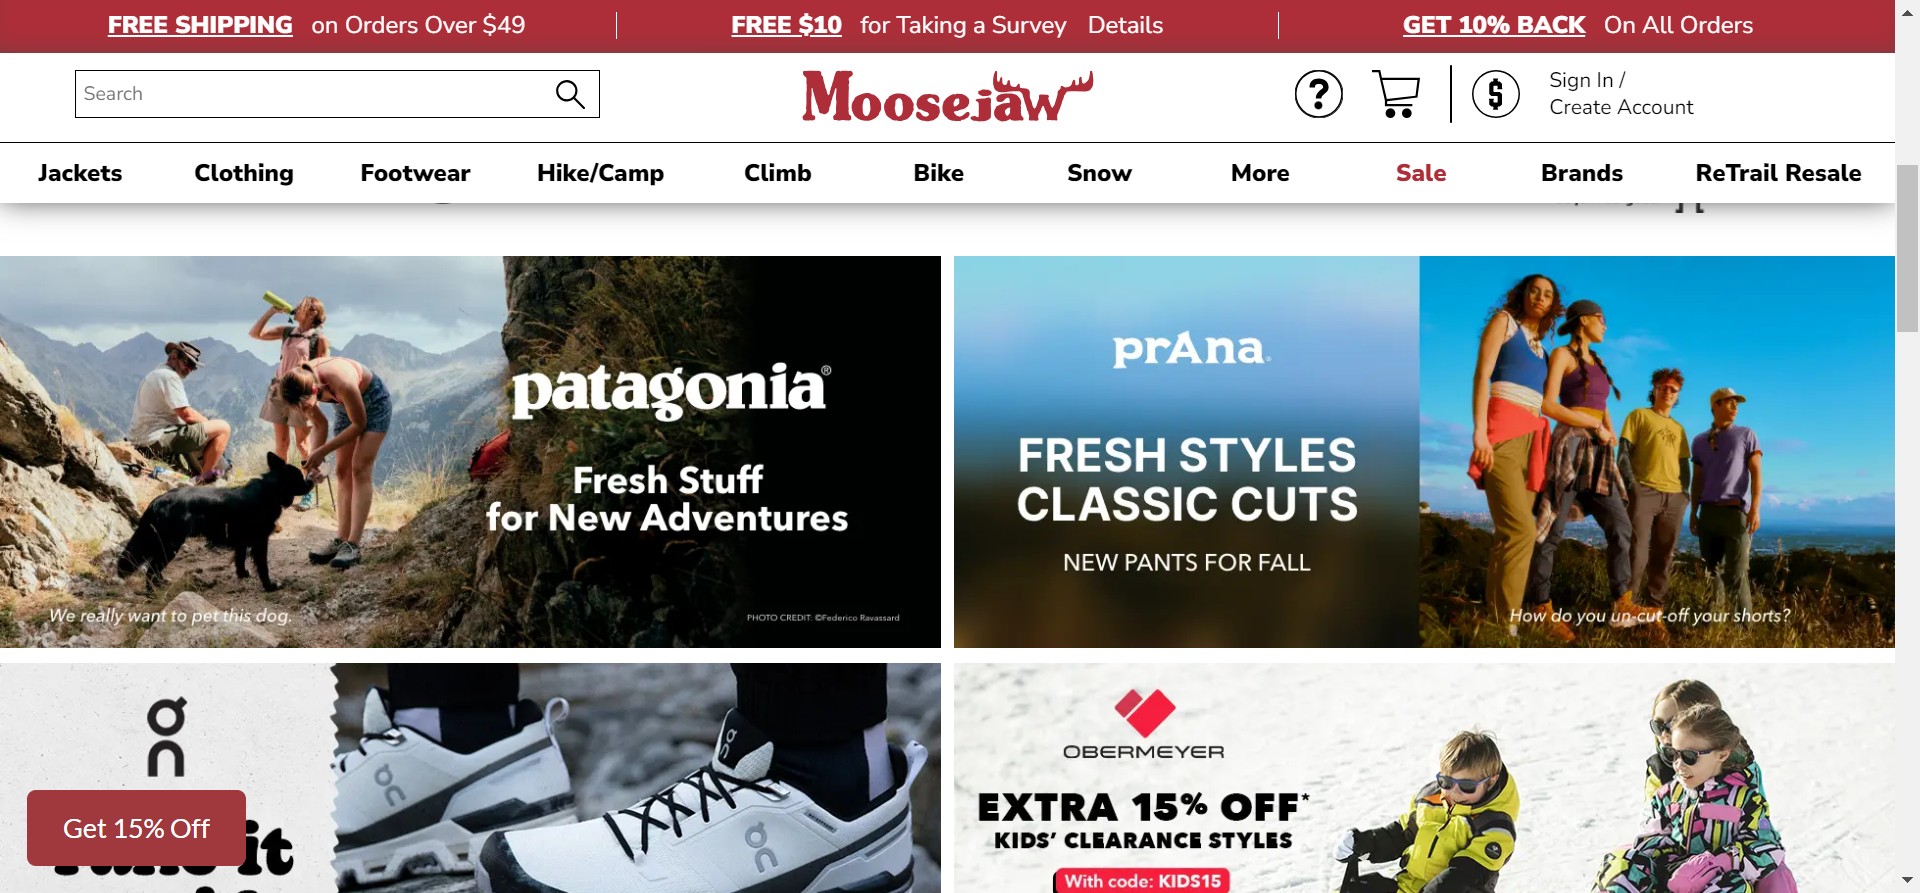Click the scrollbar down arrow
The height and width of the screenshot is (893, 1920).
[1907, 881]
